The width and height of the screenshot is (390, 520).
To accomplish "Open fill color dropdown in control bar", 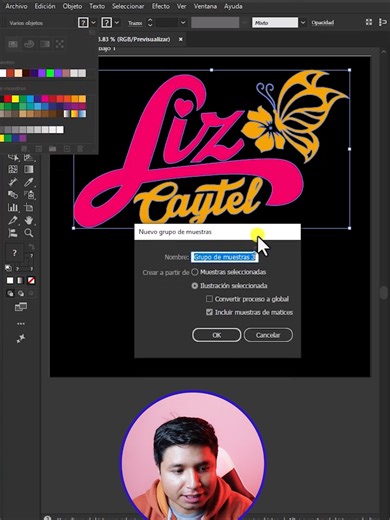I will point(94,23).
